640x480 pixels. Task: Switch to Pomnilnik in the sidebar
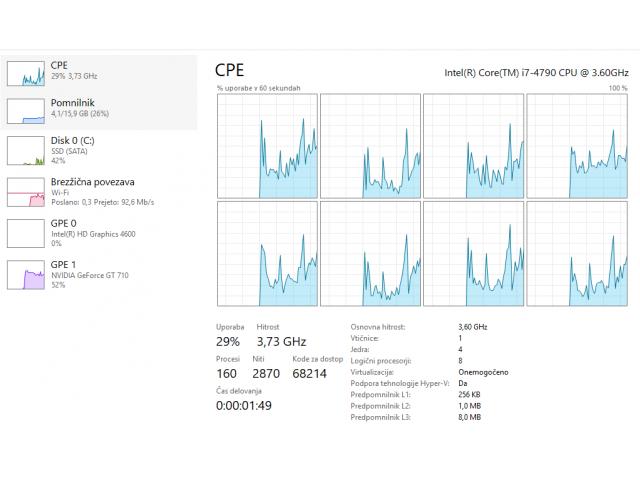click(72, 103)
